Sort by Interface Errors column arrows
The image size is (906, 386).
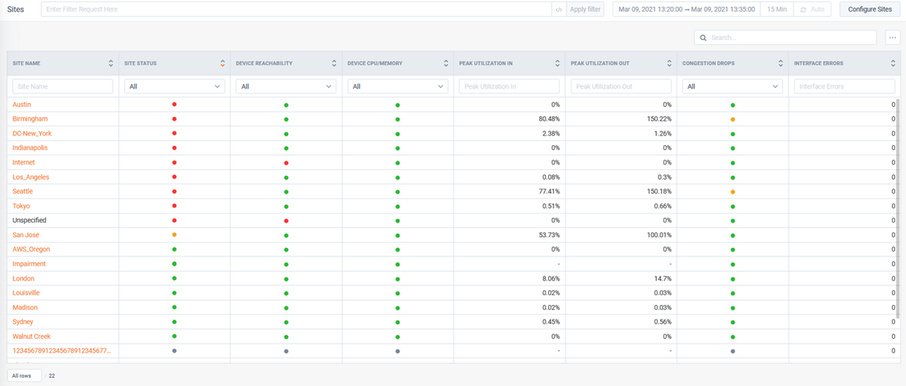[x=893, y=64]
